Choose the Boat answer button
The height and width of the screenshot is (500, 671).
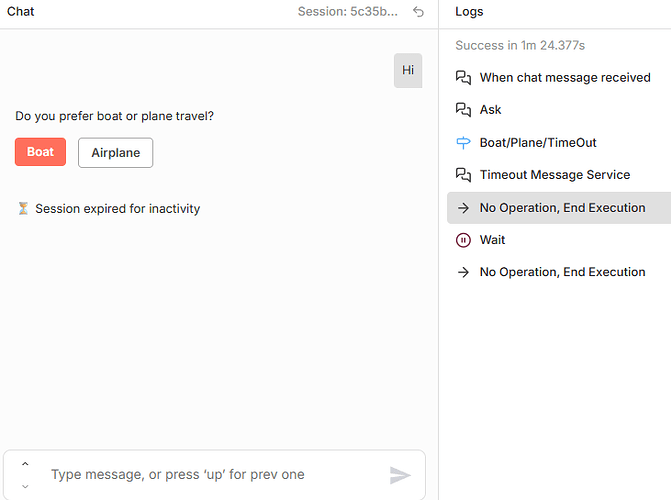pos(41,152)
